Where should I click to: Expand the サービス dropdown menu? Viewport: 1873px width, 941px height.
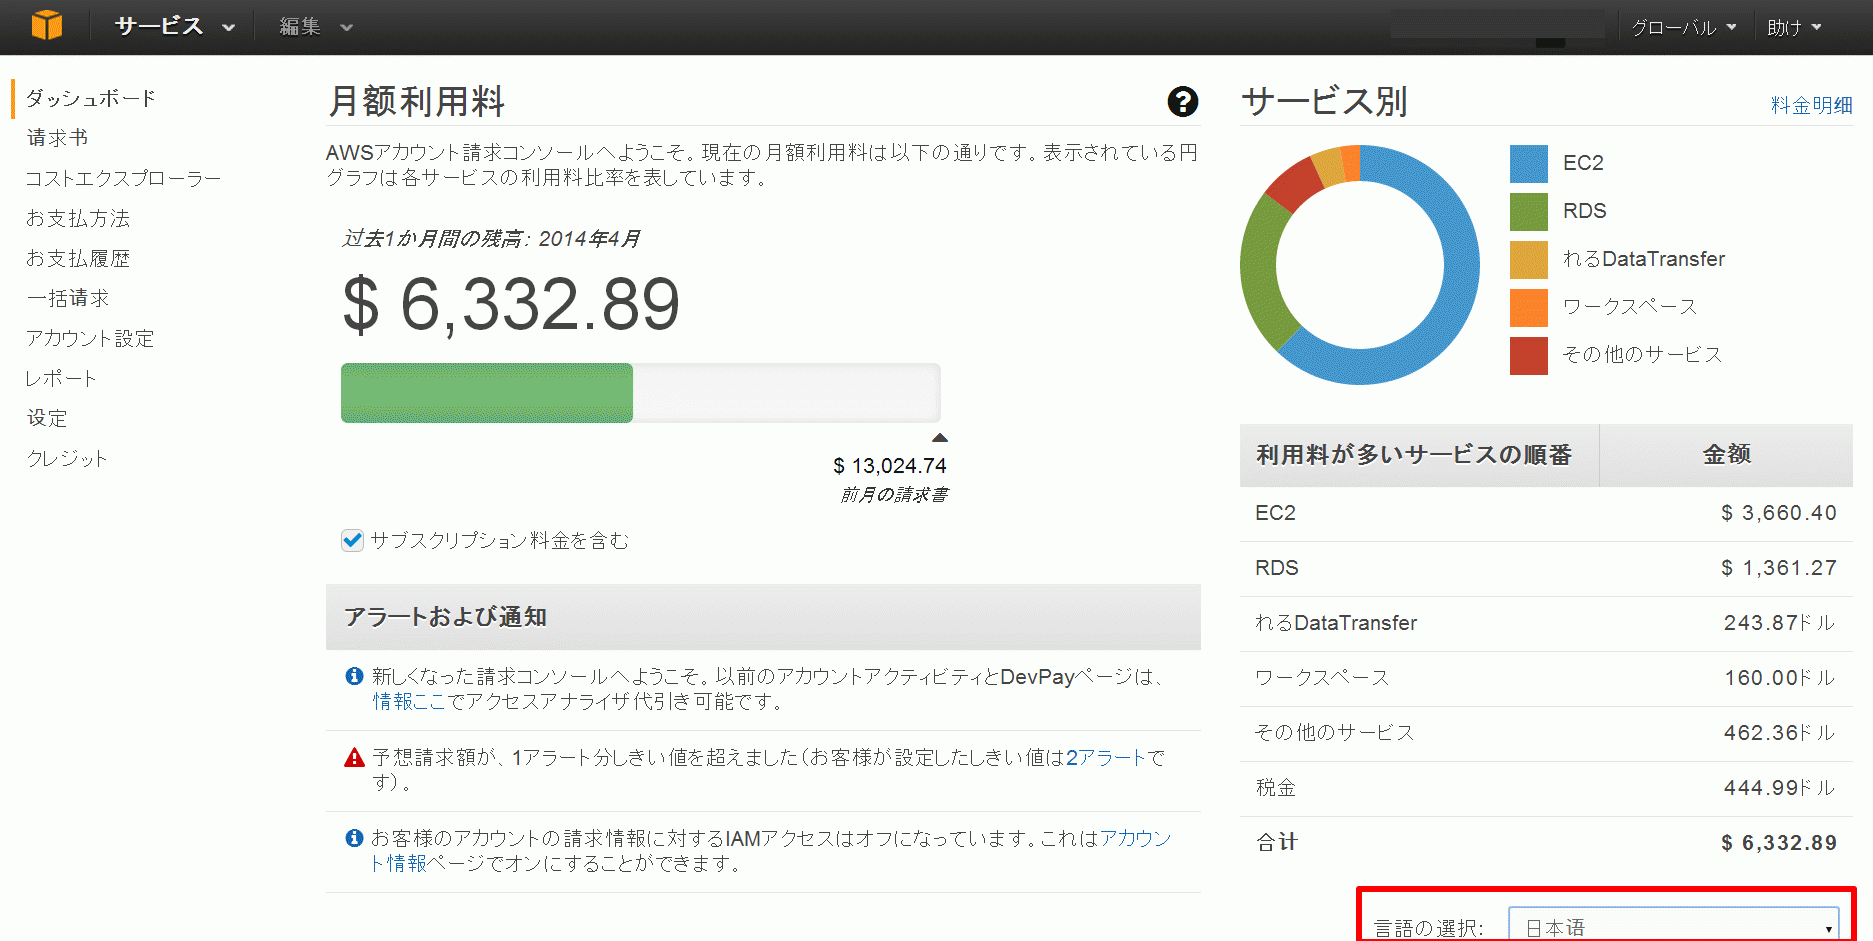click(x=174, y=26)
